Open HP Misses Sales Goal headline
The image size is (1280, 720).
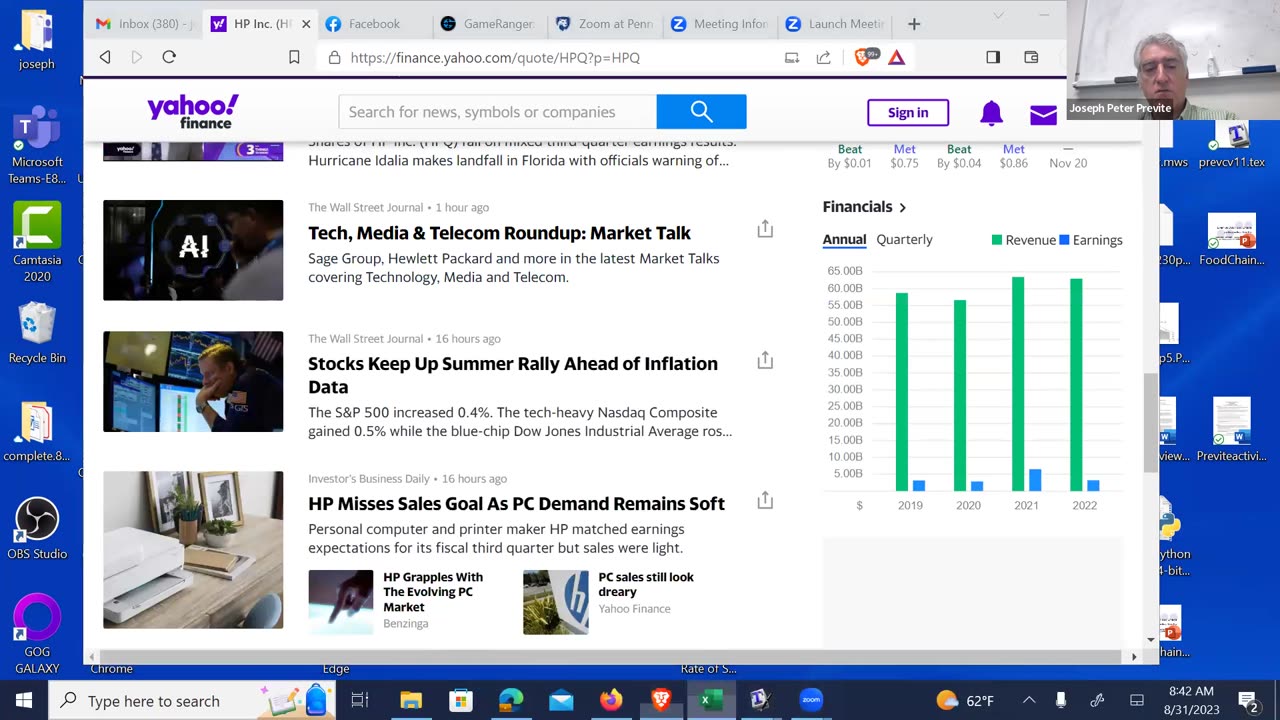click(x=516, y=504)
